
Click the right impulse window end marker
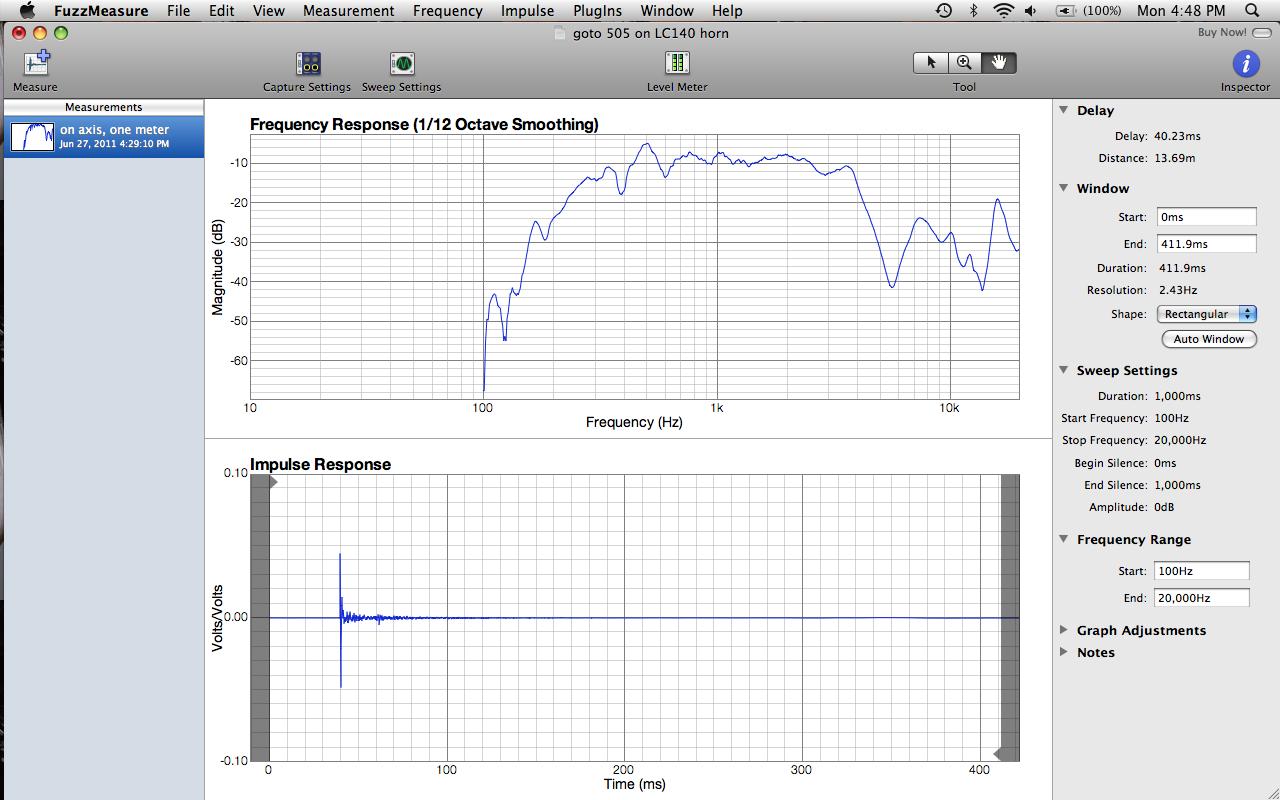coord(997,754)
